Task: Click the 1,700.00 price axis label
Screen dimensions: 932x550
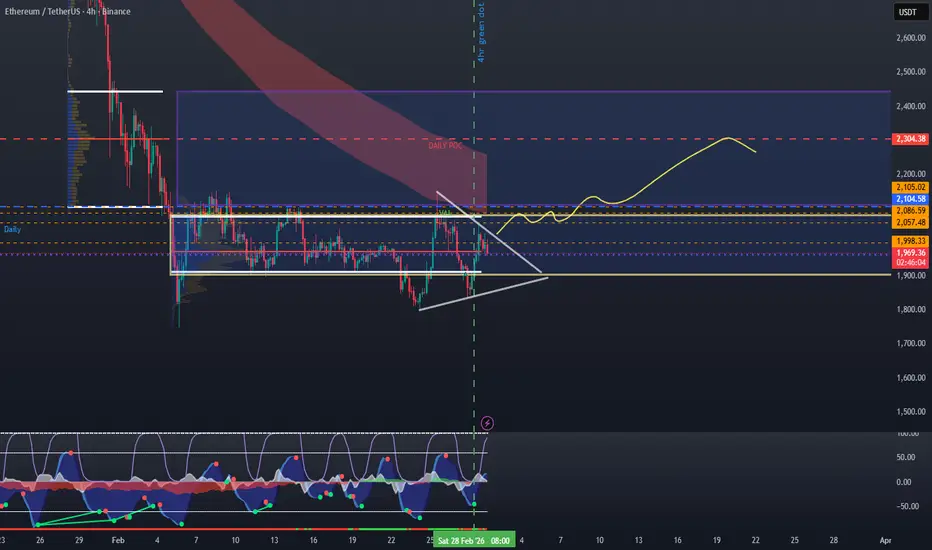Action: coord(911,343)
